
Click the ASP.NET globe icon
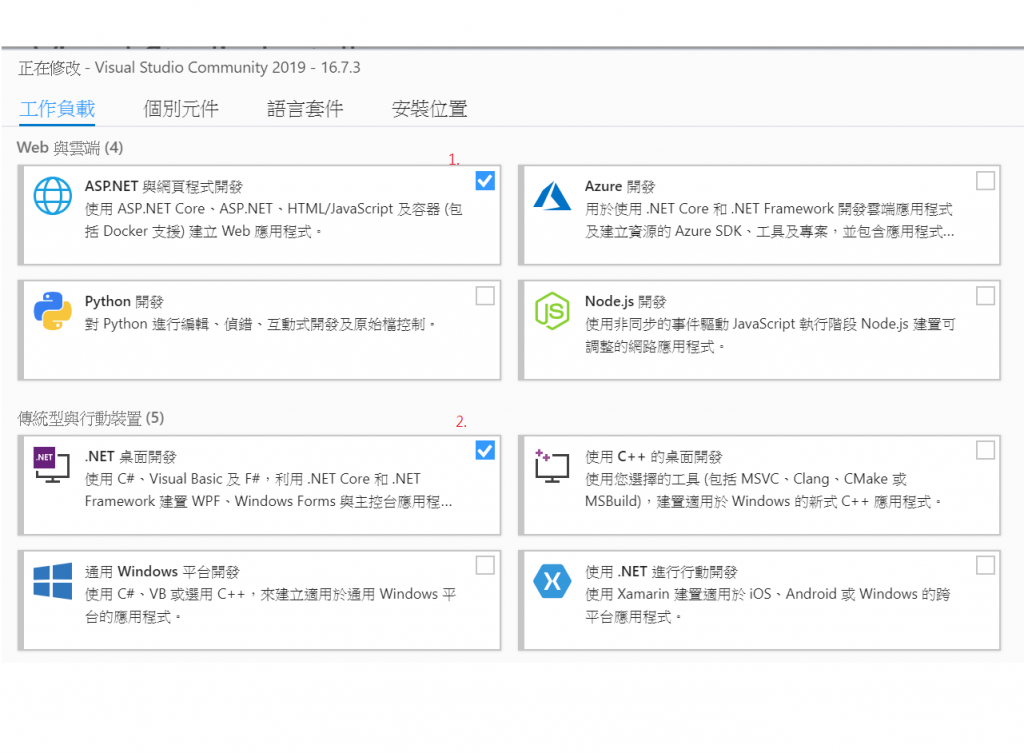click(53, 196)
